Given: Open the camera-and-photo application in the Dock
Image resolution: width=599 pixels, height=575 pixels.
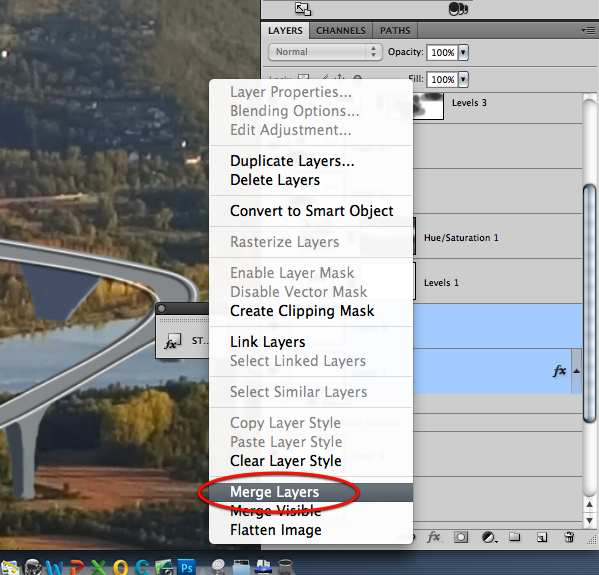Looking at the screenshot, I should [x=164, y=567].
